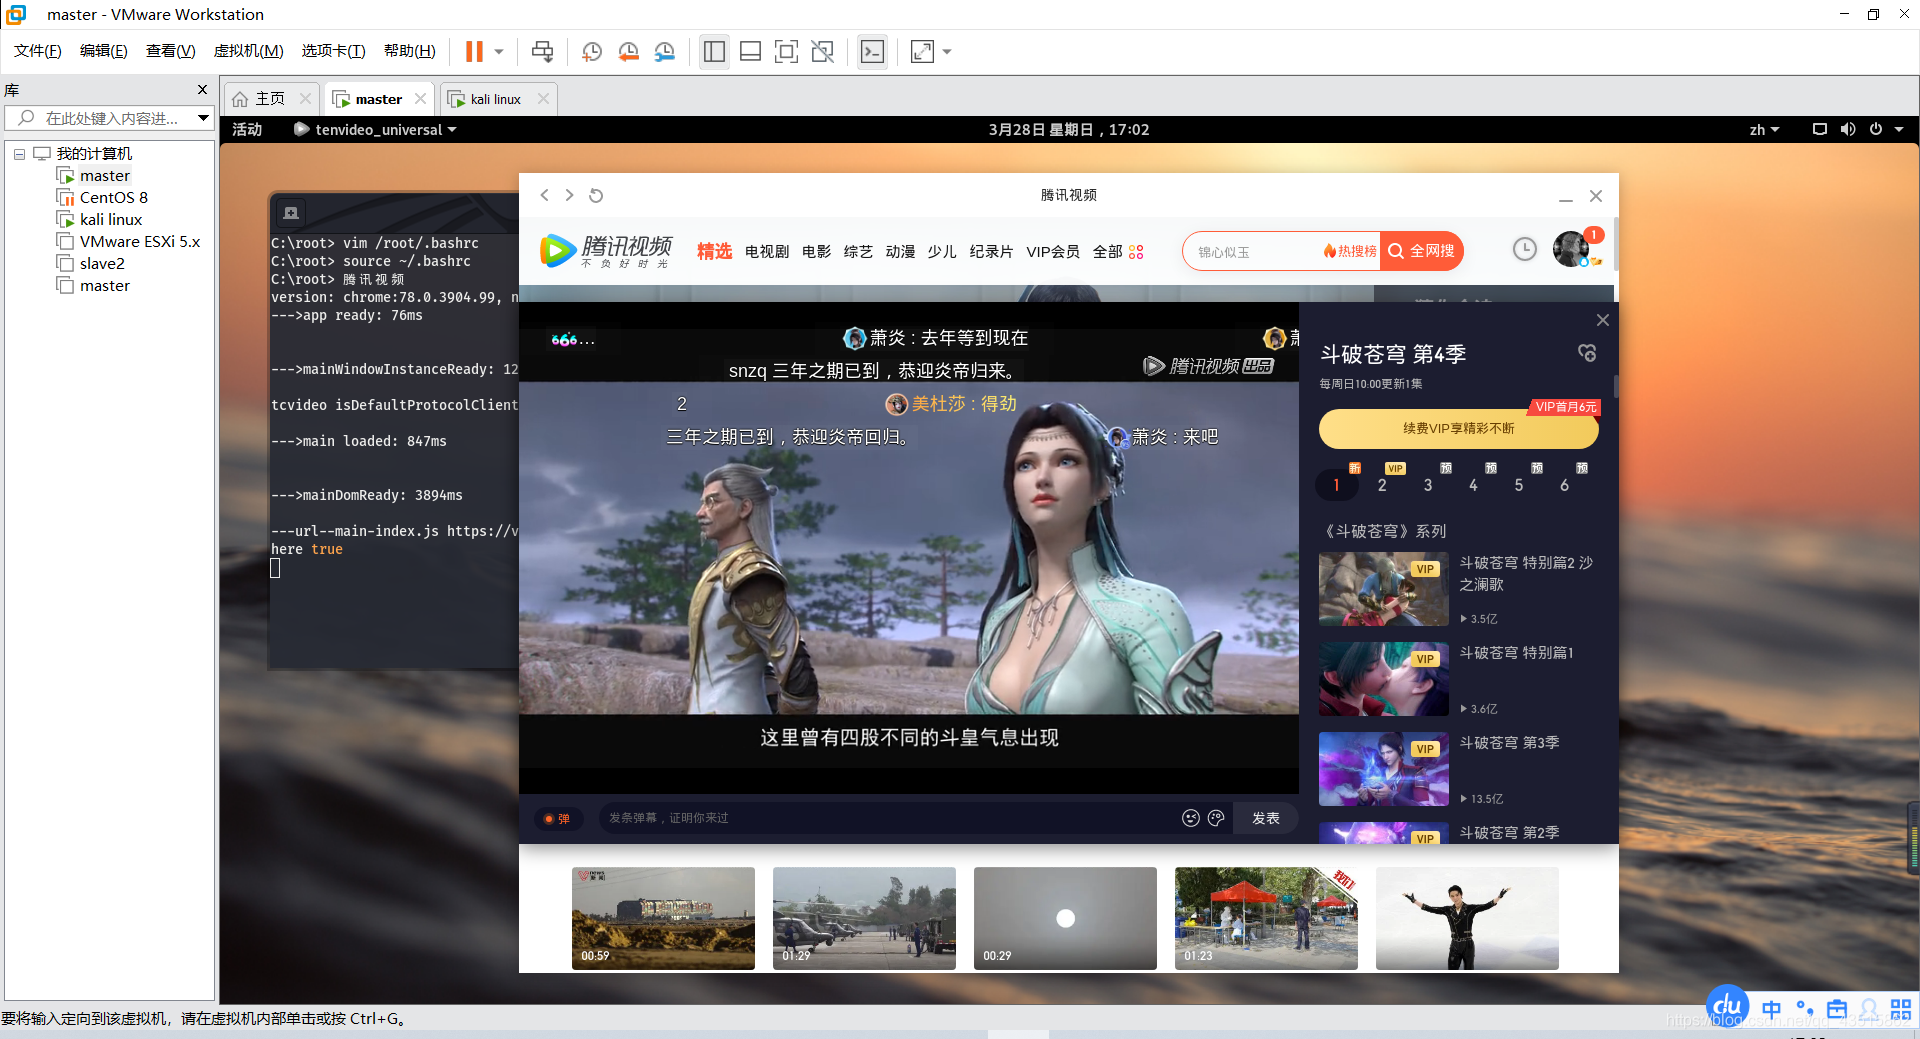Select episode 6 in episode list
1920x1039 pixels.
click(x=1565, y=485)
